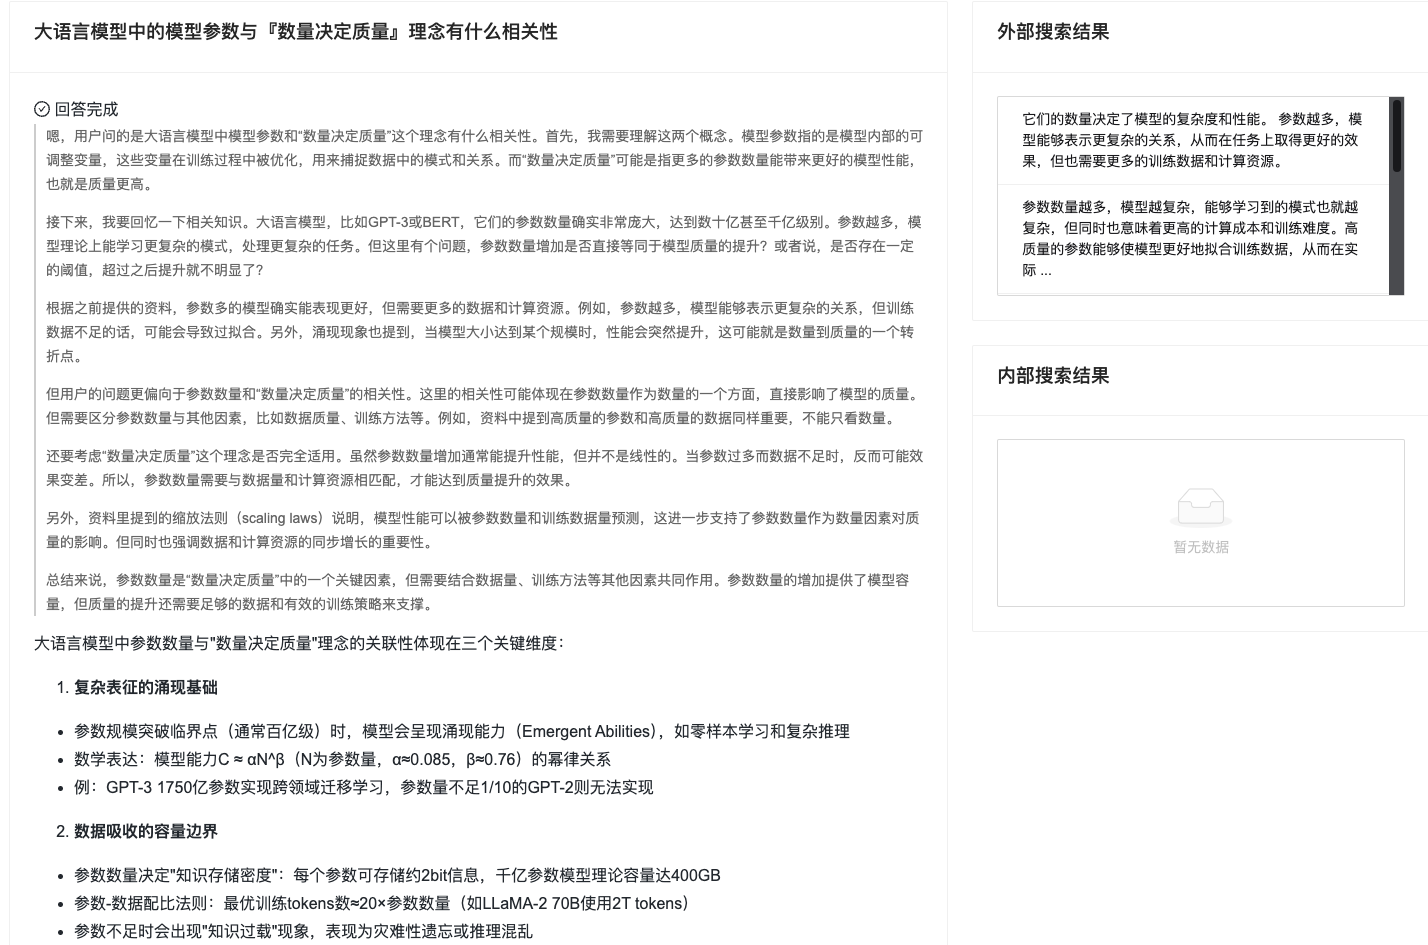Image resolution: width=1428 pixels, height=945 pixels.
Task: Click the 暂无数据 placeholder text
Action: point(1200,547)
